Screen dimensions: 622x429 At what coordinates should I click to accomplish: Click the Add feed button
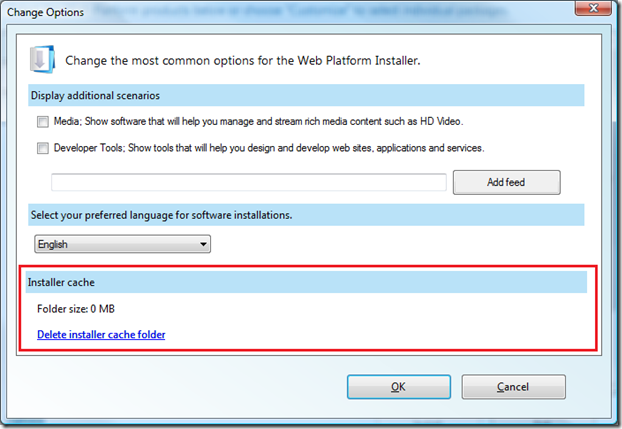[x=507, y=183]
